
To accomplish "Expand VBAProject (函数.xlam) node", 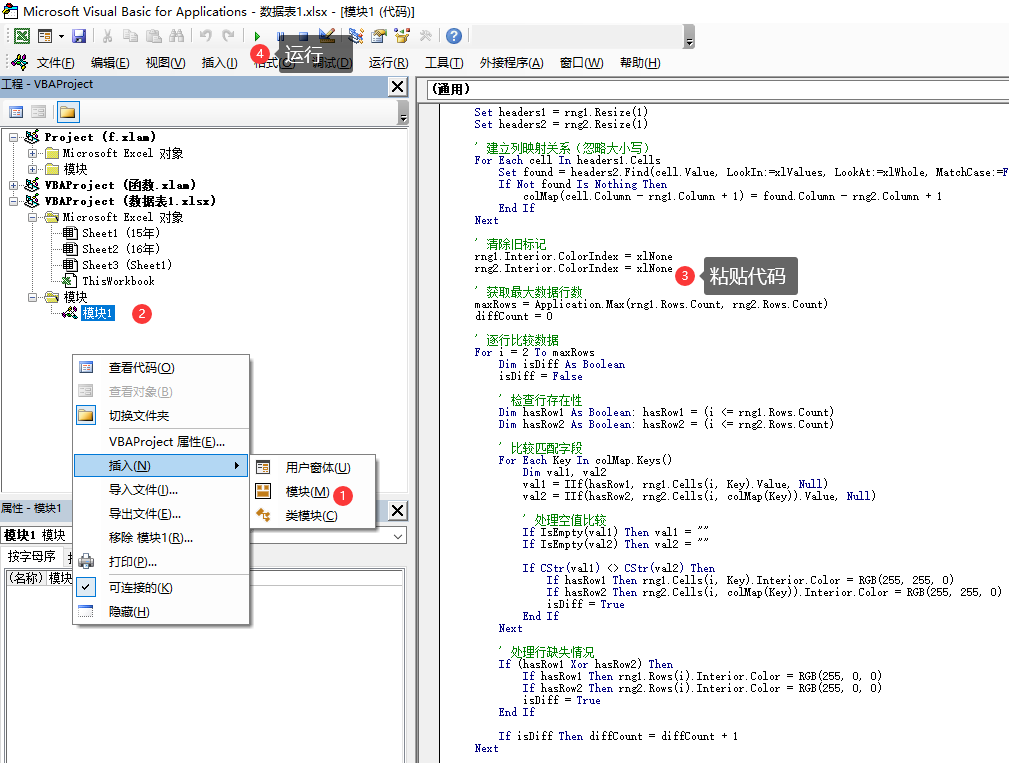I will (x=14, y=185).
